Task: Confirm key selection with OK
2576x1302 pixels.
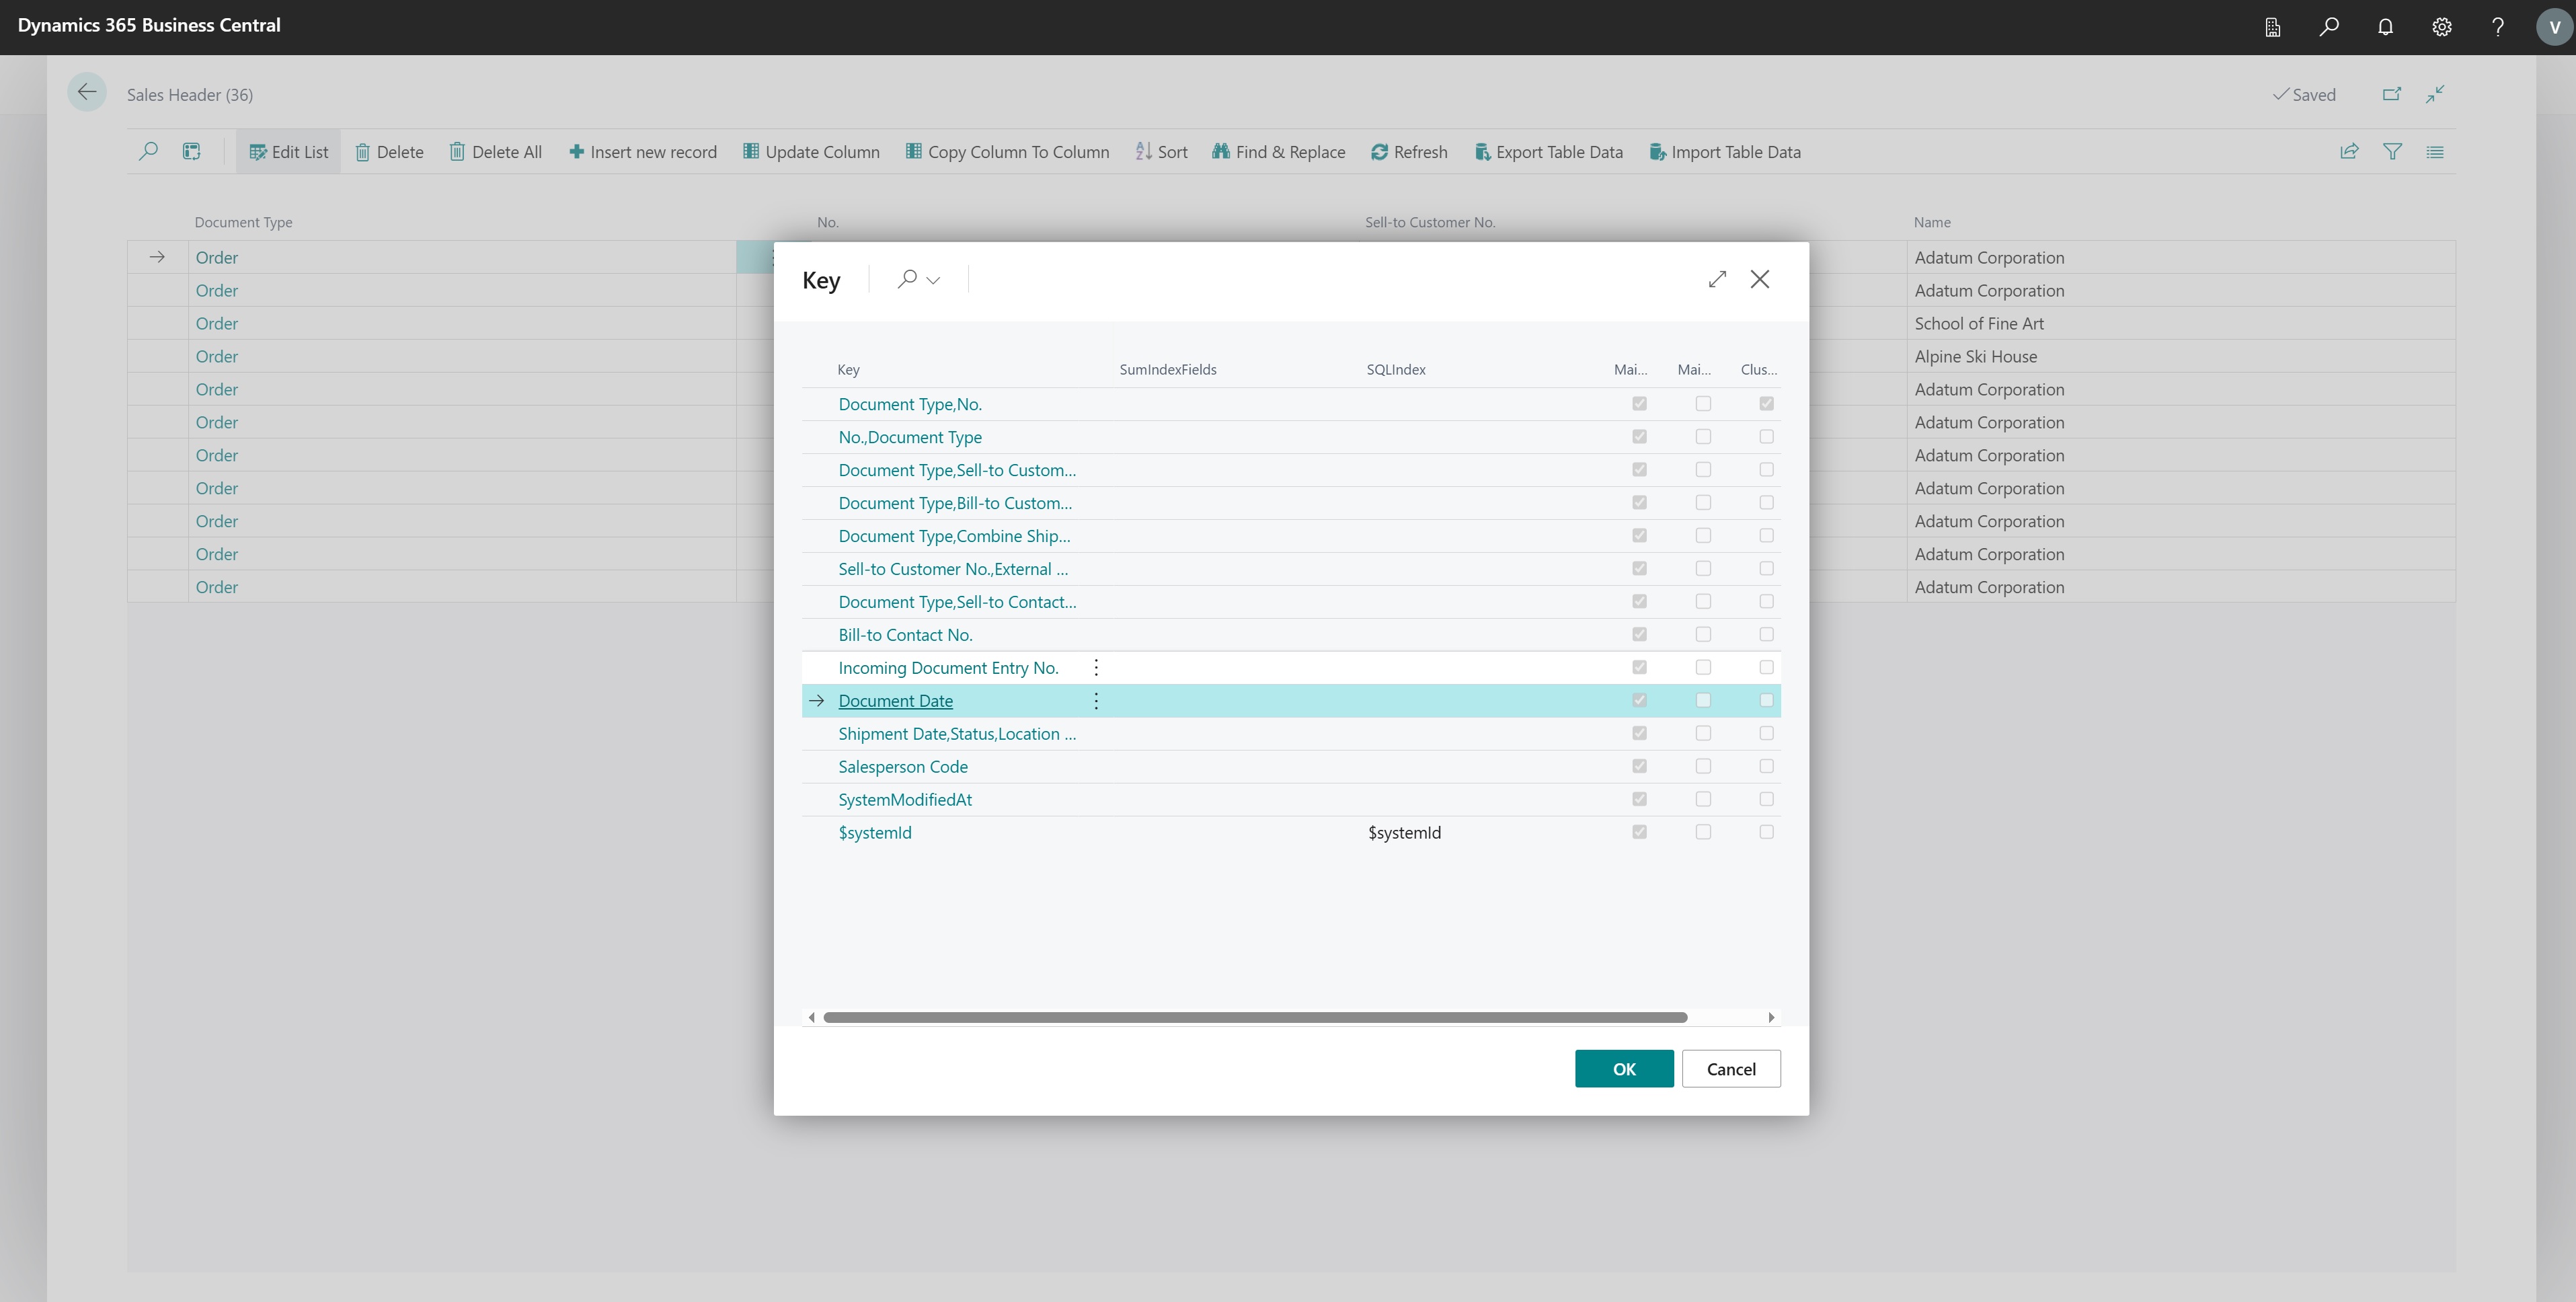Action: pos(1623,1068)
